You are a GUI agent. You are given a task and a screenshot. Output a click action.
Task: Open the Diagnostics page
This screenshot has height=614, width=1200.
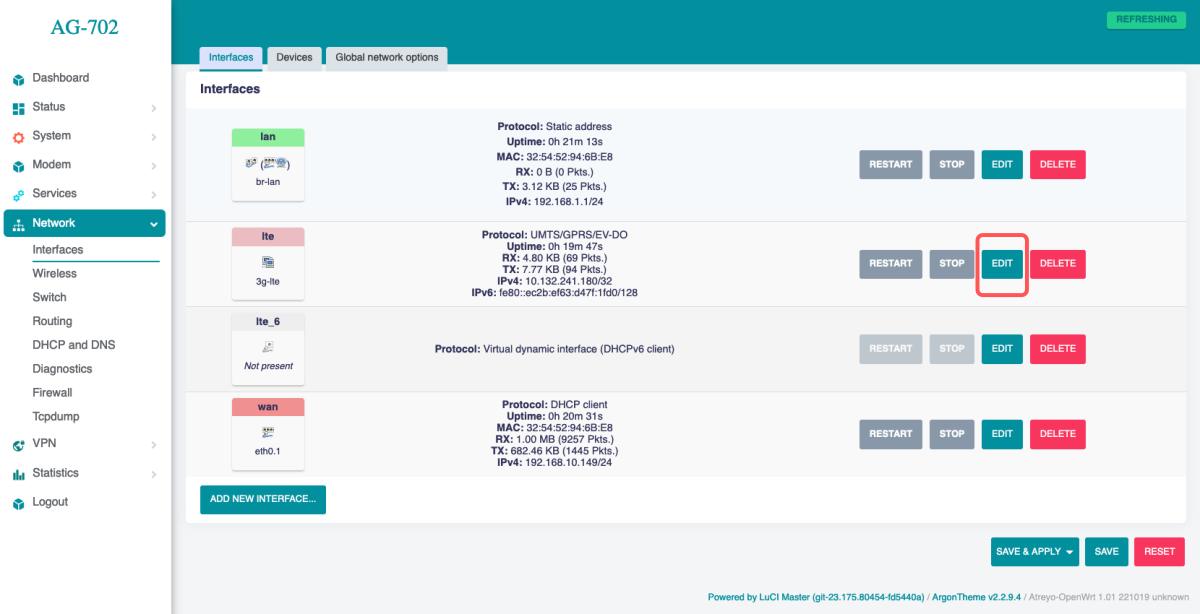point(62,369)
